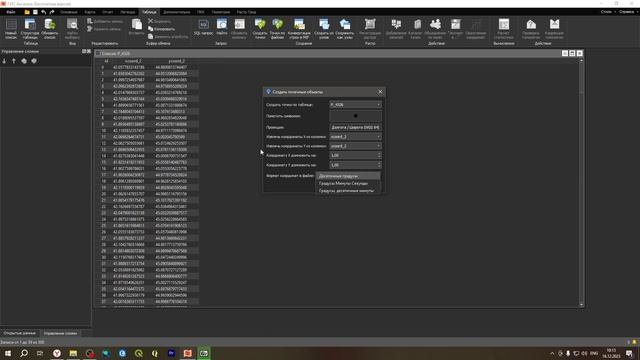Click projection field Долгота / Широта

pos(355,127)
